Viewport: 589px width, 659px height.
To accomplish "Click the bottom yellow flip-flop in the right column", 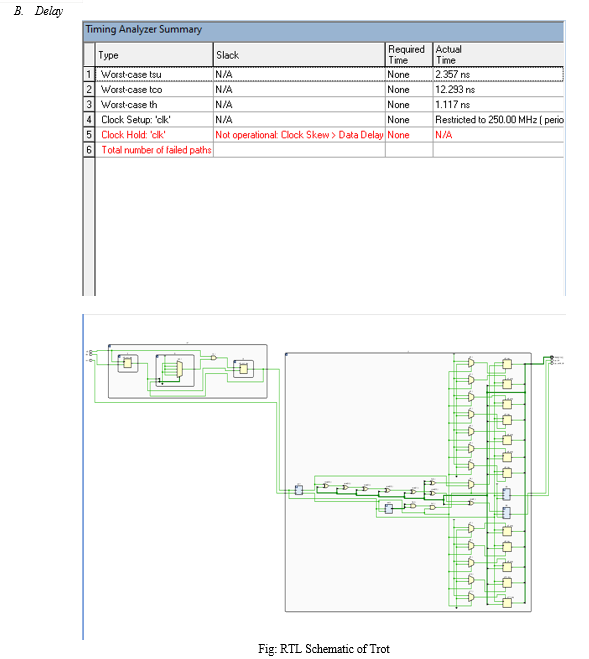I will [507, 602].
